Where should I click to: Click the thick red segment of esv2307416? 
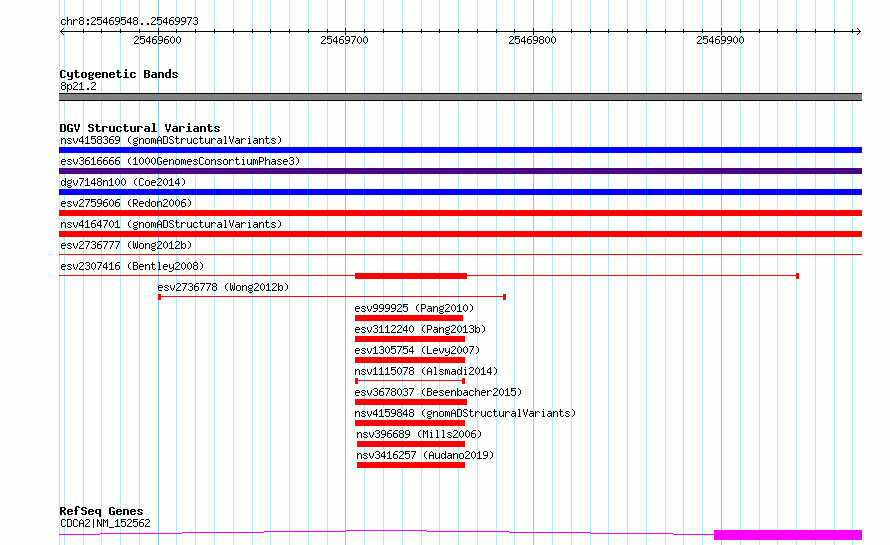411,276
